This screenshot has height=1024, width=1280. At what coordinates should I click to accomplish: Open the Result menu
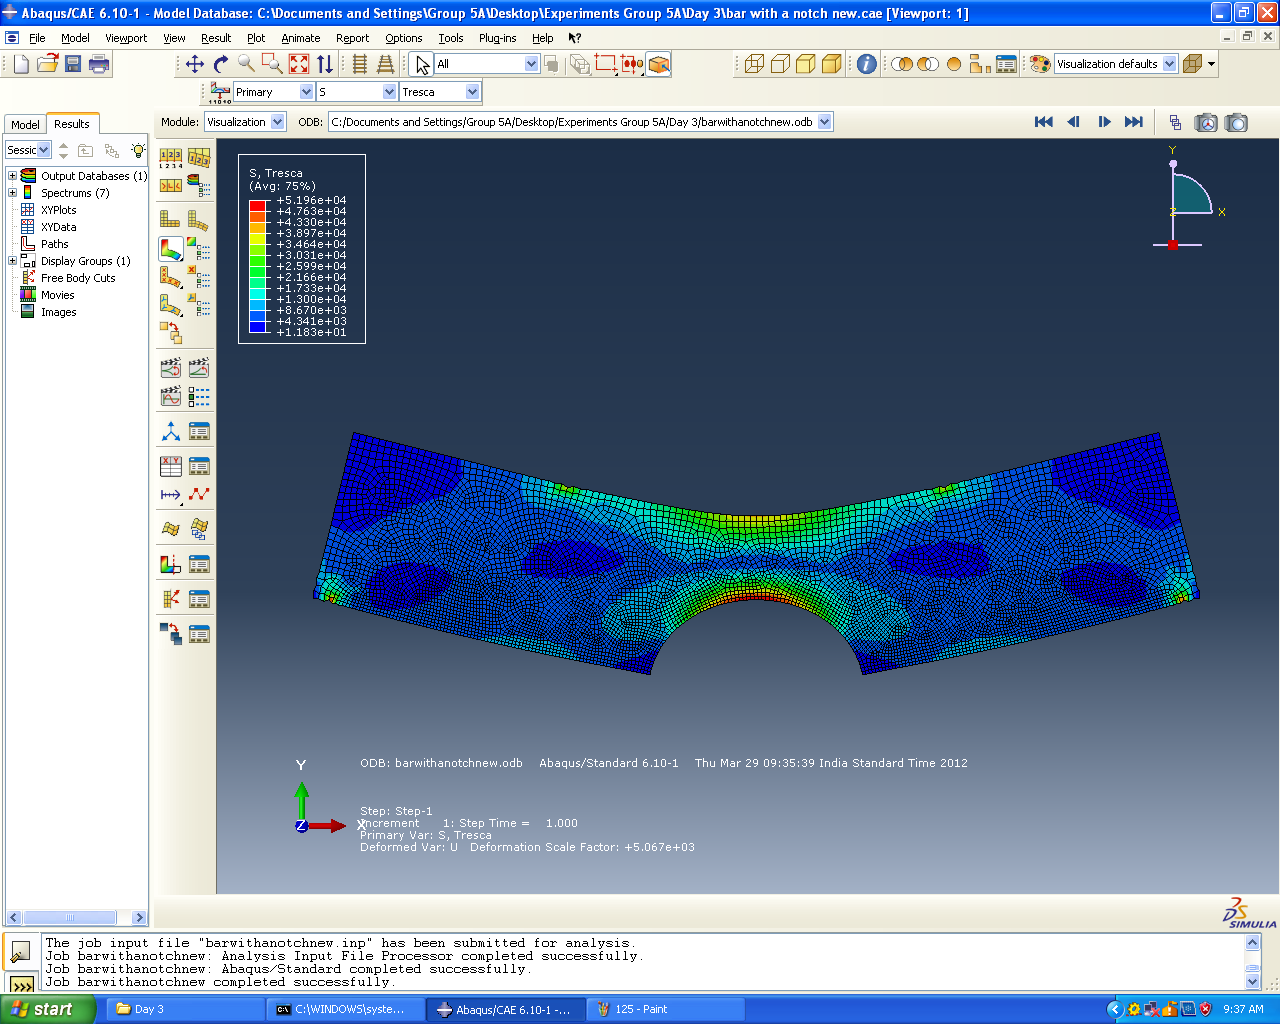(x=216, y=38)
